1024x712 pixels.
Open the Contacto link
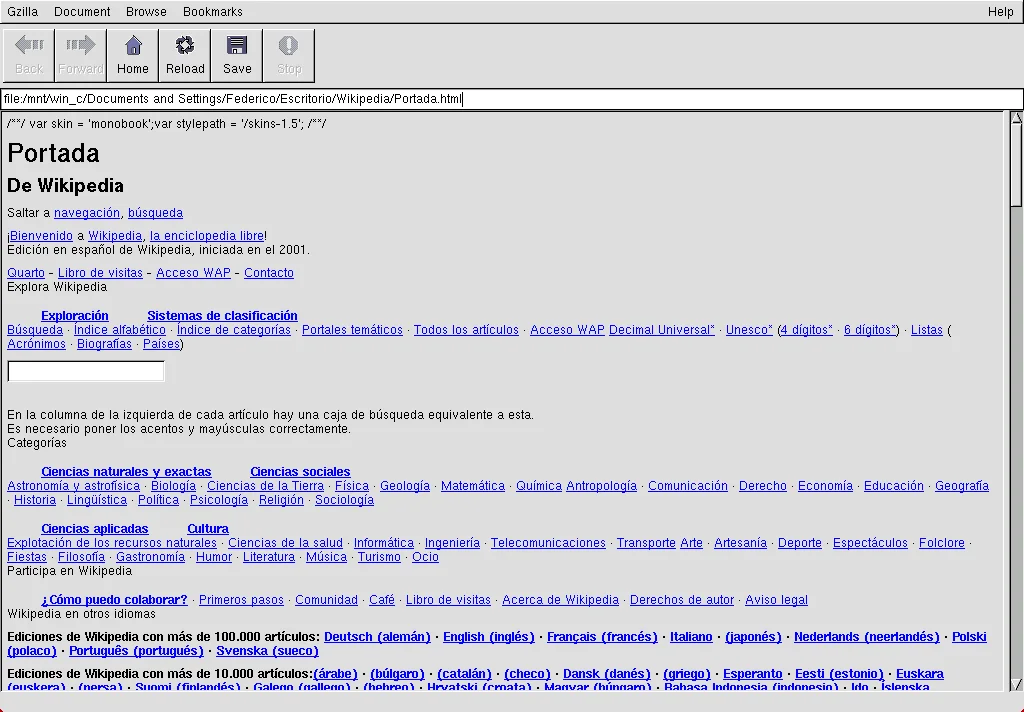point(269,273)
